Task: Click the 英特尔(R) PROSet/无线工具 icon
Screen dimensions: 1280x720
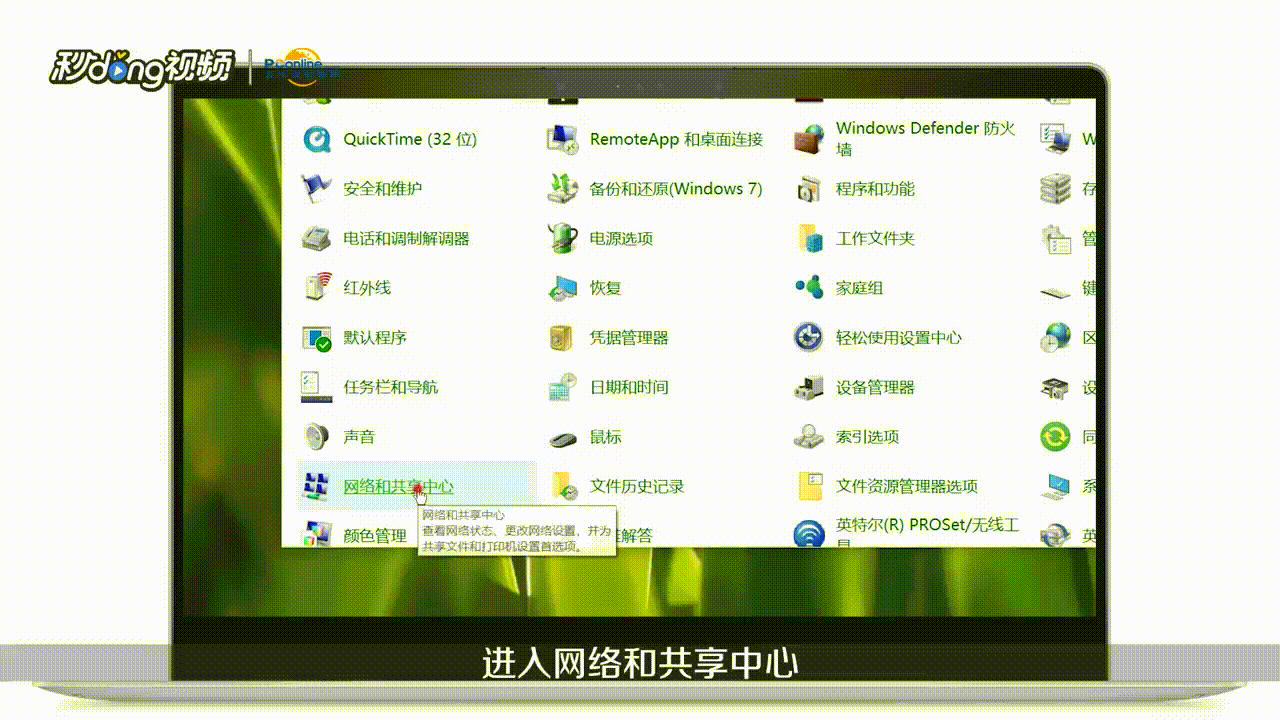Action: (x=809, y=534)
